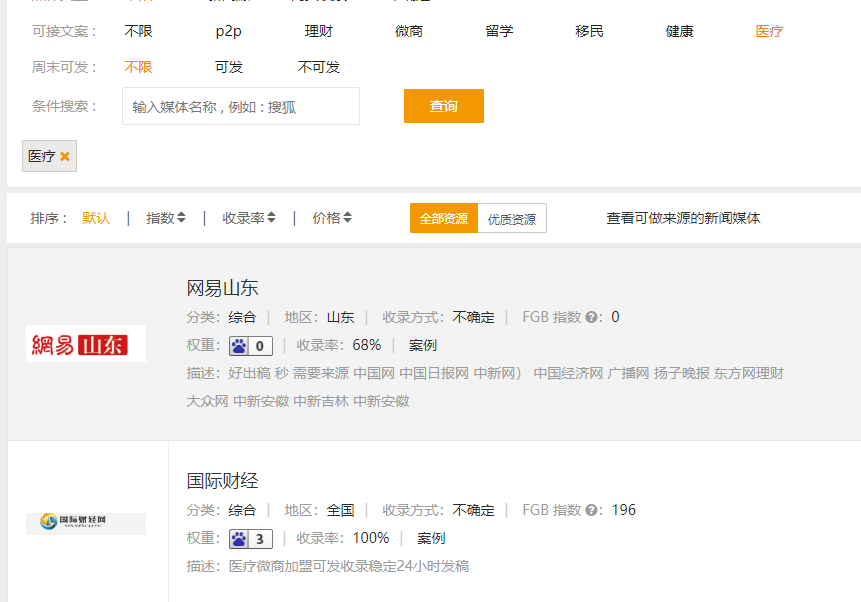The width and height of the screenshot is (861, 602).
Task: Click the 国际财经网 logo thumbnail
Action: pos(86,523)
